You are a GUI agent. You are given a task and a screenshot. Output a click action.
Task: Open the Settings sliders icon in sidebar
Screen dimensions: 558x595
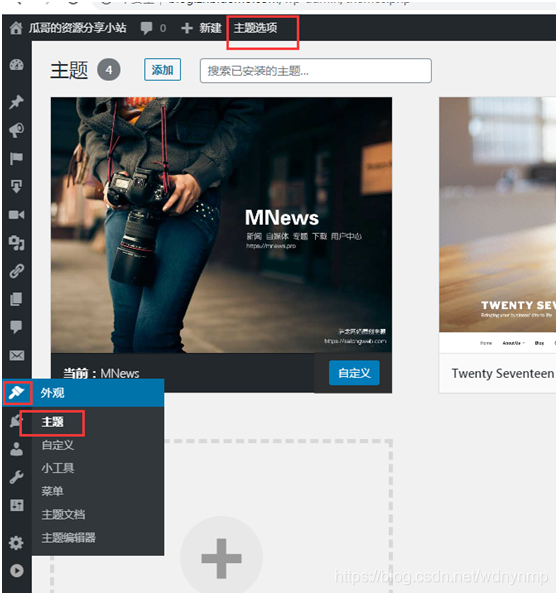coord(16,505)
